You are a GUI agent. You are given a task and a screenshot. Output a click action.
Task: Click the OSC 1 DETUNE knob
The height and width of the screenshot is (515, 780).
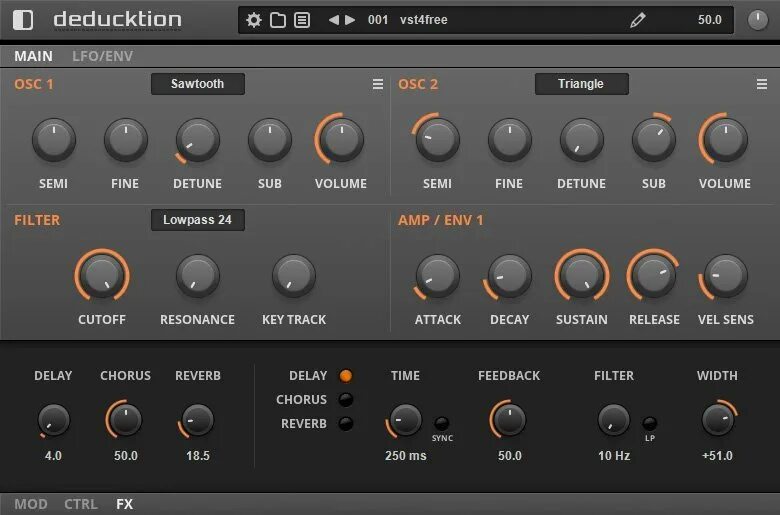click(197, 140)
